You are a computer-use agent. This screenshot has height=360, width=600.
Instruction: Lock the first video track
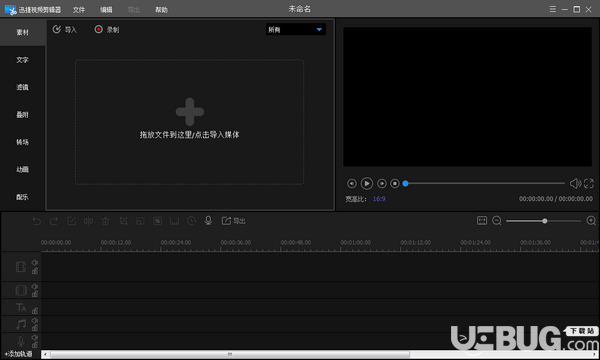click(35, 271)
